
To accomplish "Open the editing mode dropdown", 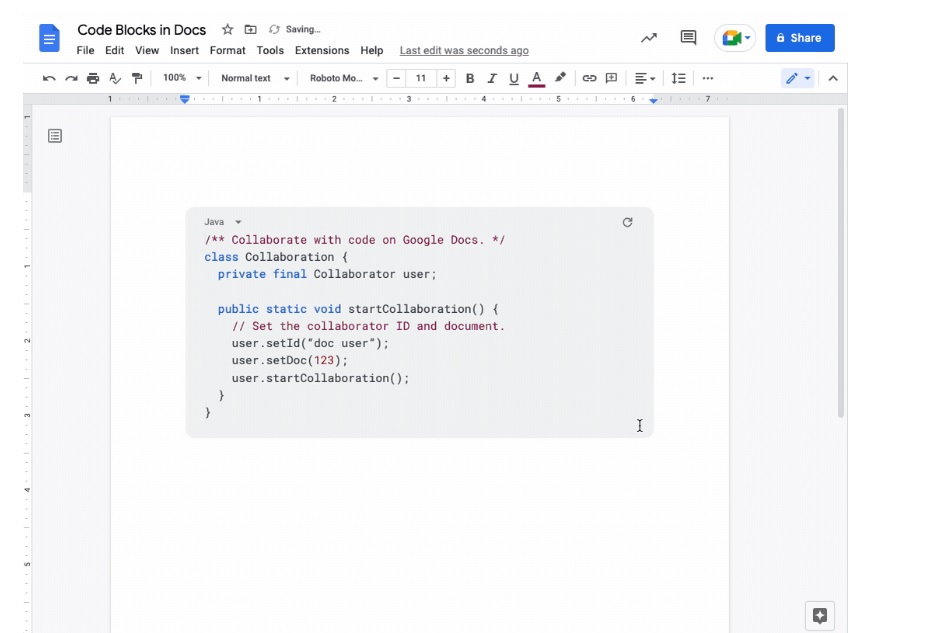I will click(798, 78).
